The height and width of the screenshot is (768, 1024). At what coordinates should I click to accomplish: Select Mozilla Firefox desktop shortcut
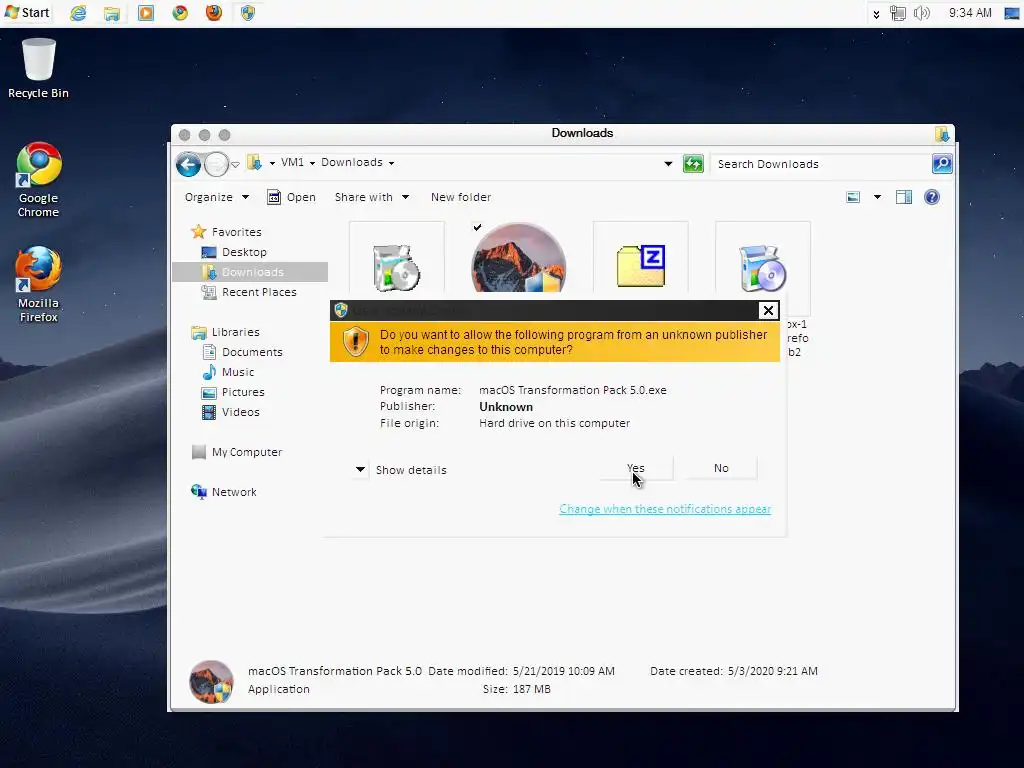coord(38,284)
